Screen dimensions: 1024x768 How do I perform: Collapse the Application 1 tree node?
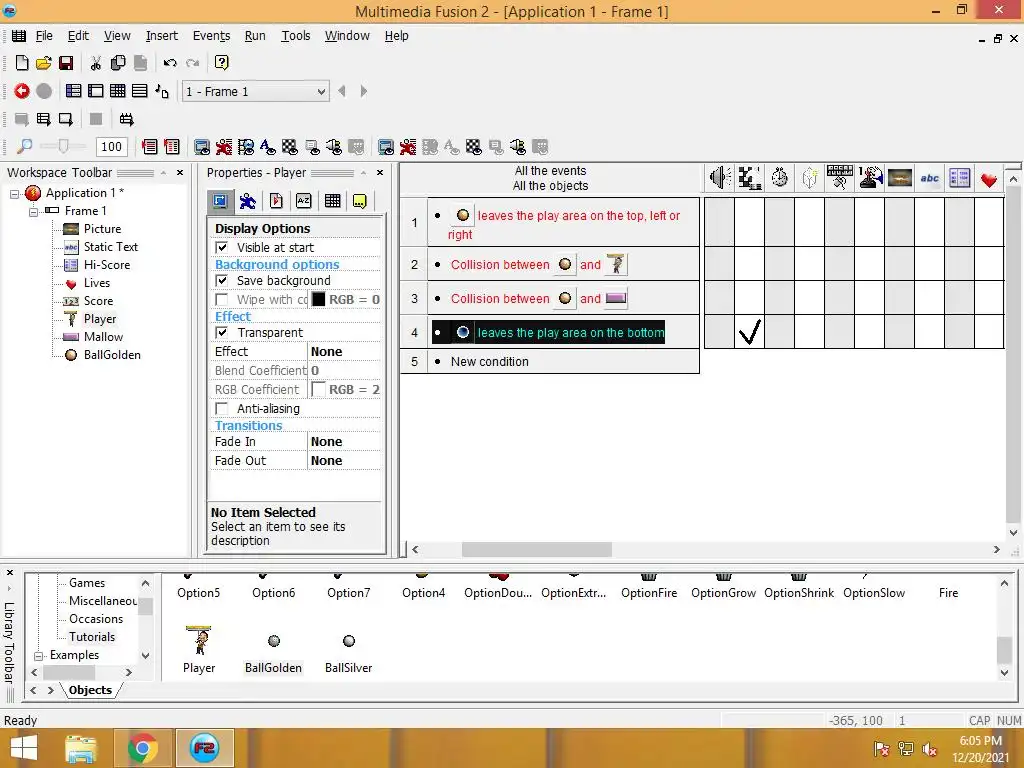pyautogui.click(x=14, y=193)
